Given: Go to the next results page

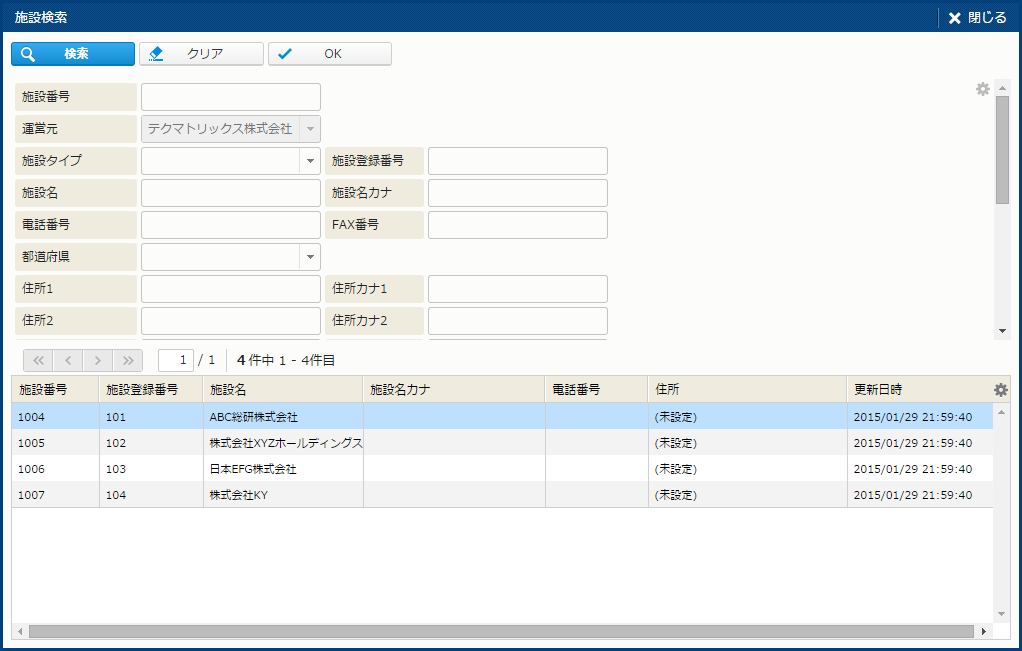Looking at the screenshot, I should click(97, 360).
